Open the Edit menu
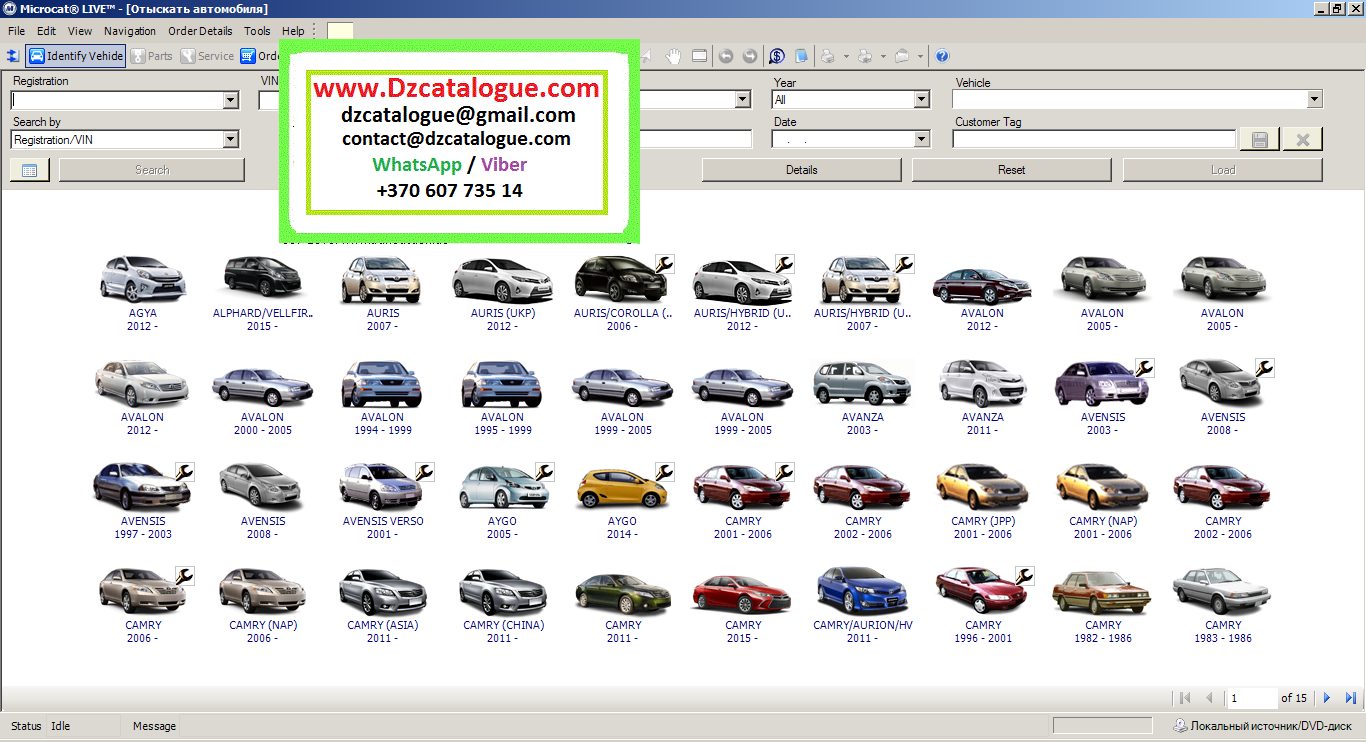The image size is (1366, 742). tap(47, 31)
